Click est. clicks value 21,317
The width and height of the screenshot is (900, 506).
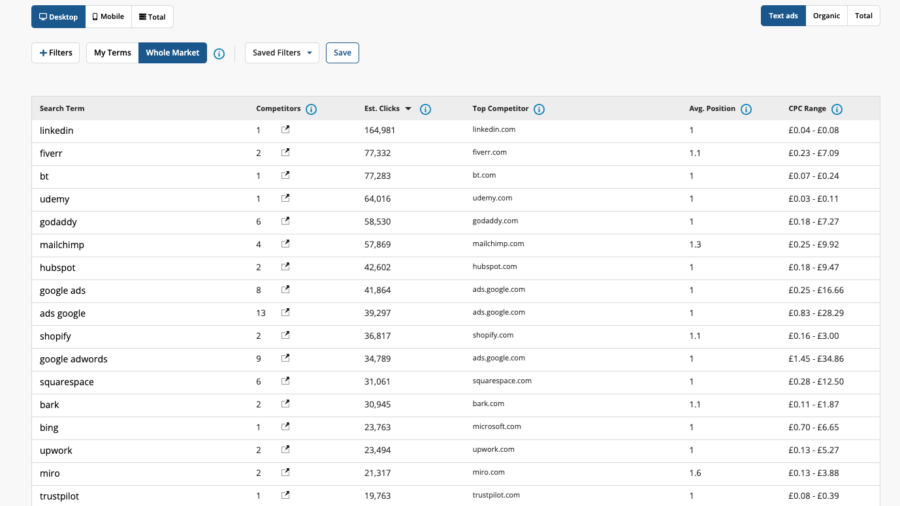pyautogui.click(x=377, y=473)
